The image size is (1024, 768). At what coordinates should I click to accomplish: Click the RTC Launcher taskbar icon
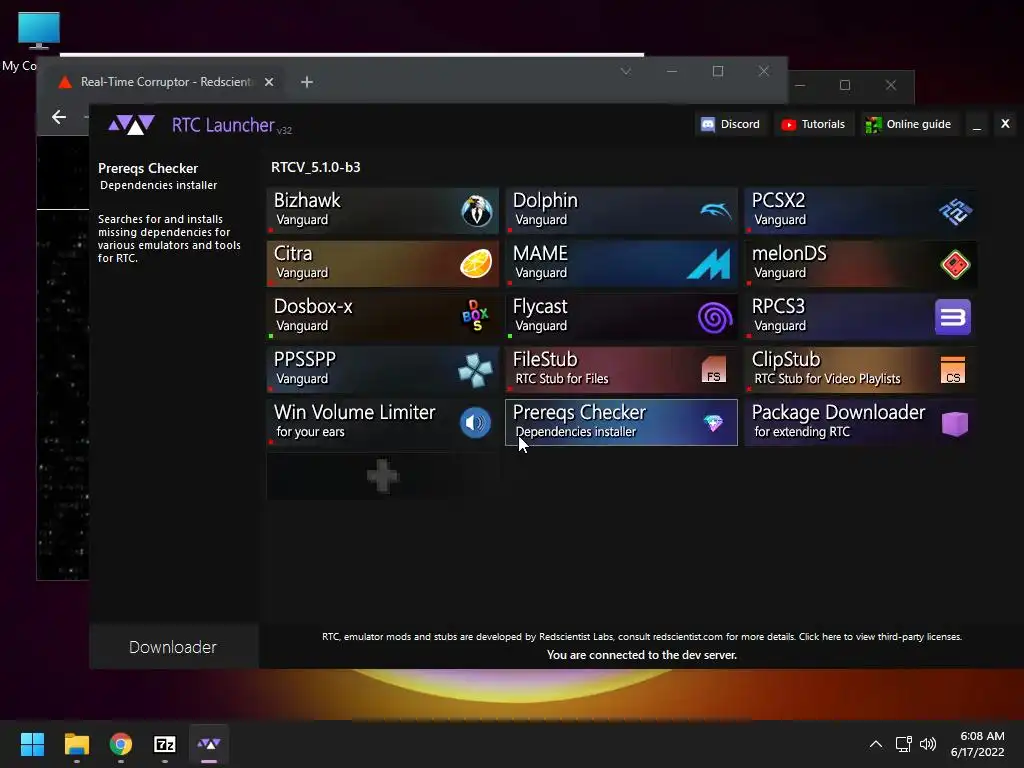209,744
